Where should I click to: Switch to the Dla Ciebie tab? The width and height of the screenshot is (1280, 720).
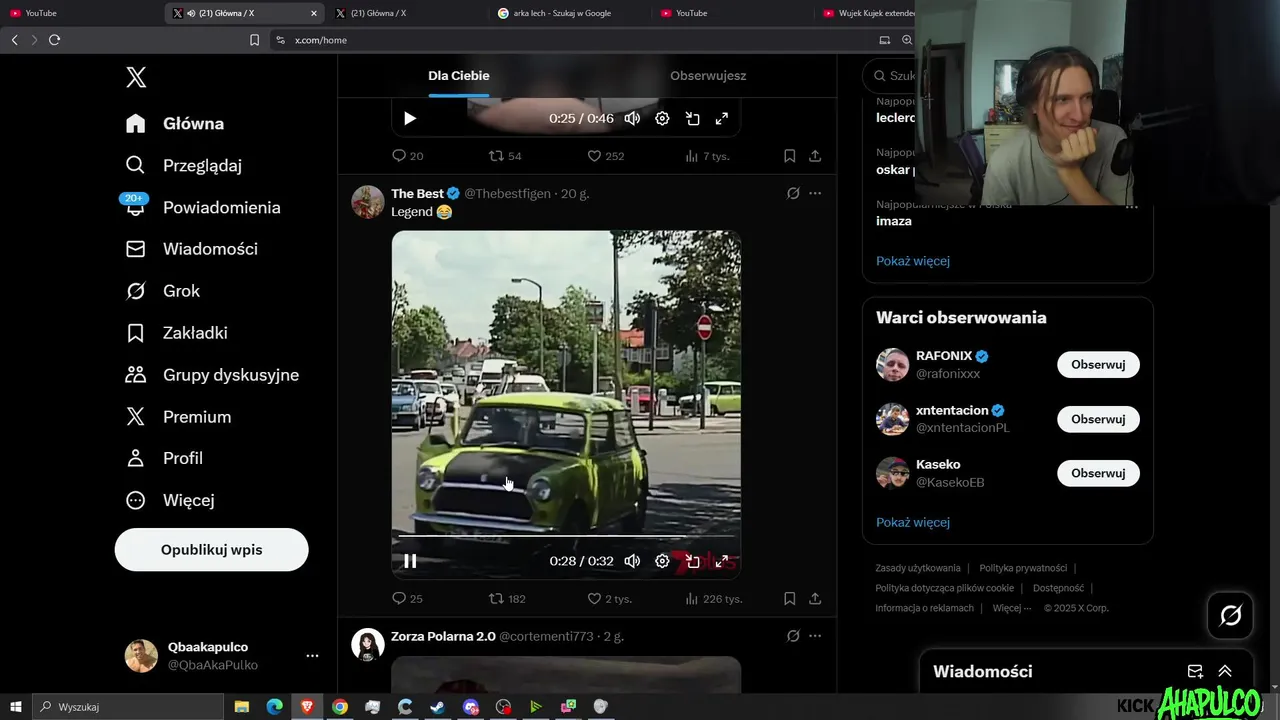pyautogui.click(x=459, y=75)
